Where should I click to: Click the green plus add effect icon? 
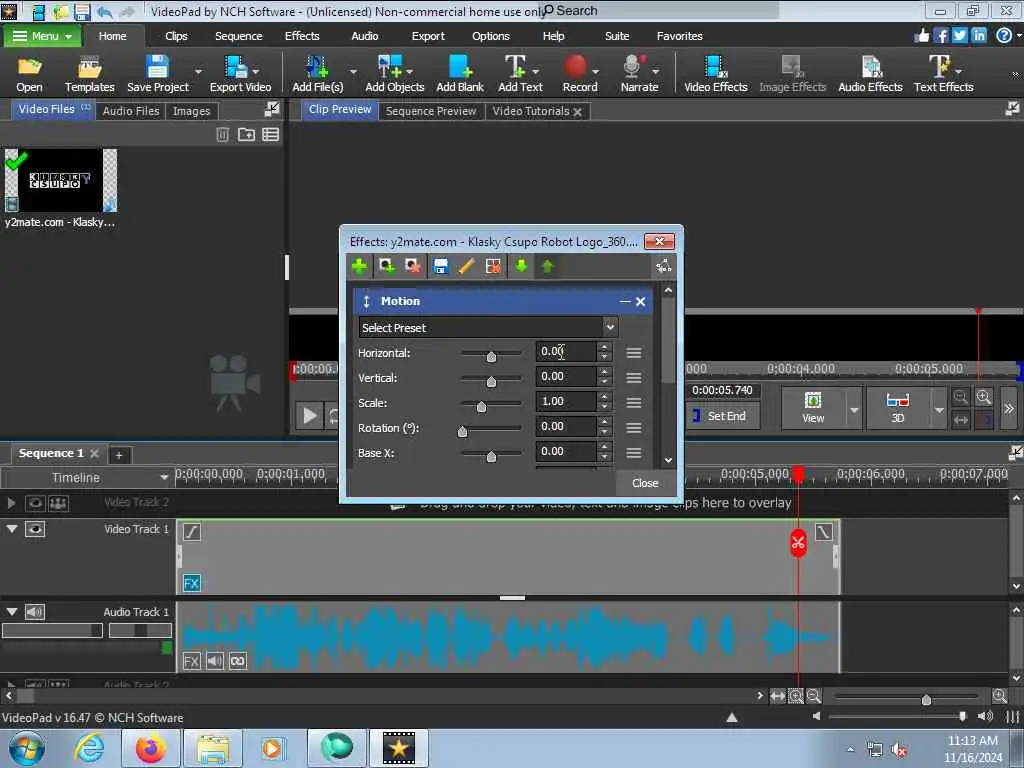[x=359, y=266]
